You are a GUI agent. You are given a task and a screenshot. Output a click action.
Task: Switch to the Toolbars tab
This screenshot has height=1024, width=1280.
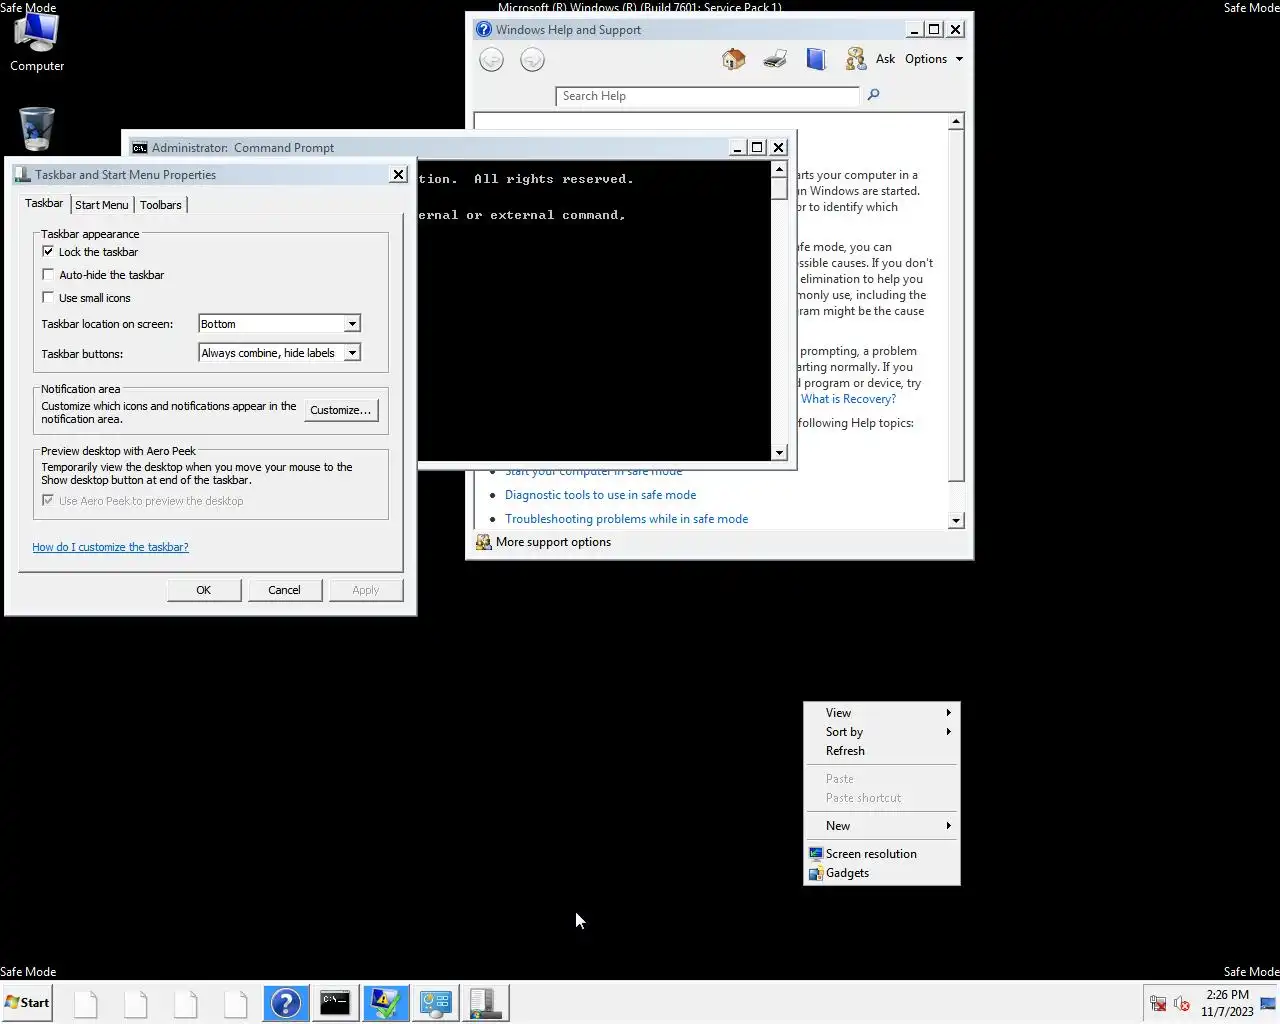point(161,205)
